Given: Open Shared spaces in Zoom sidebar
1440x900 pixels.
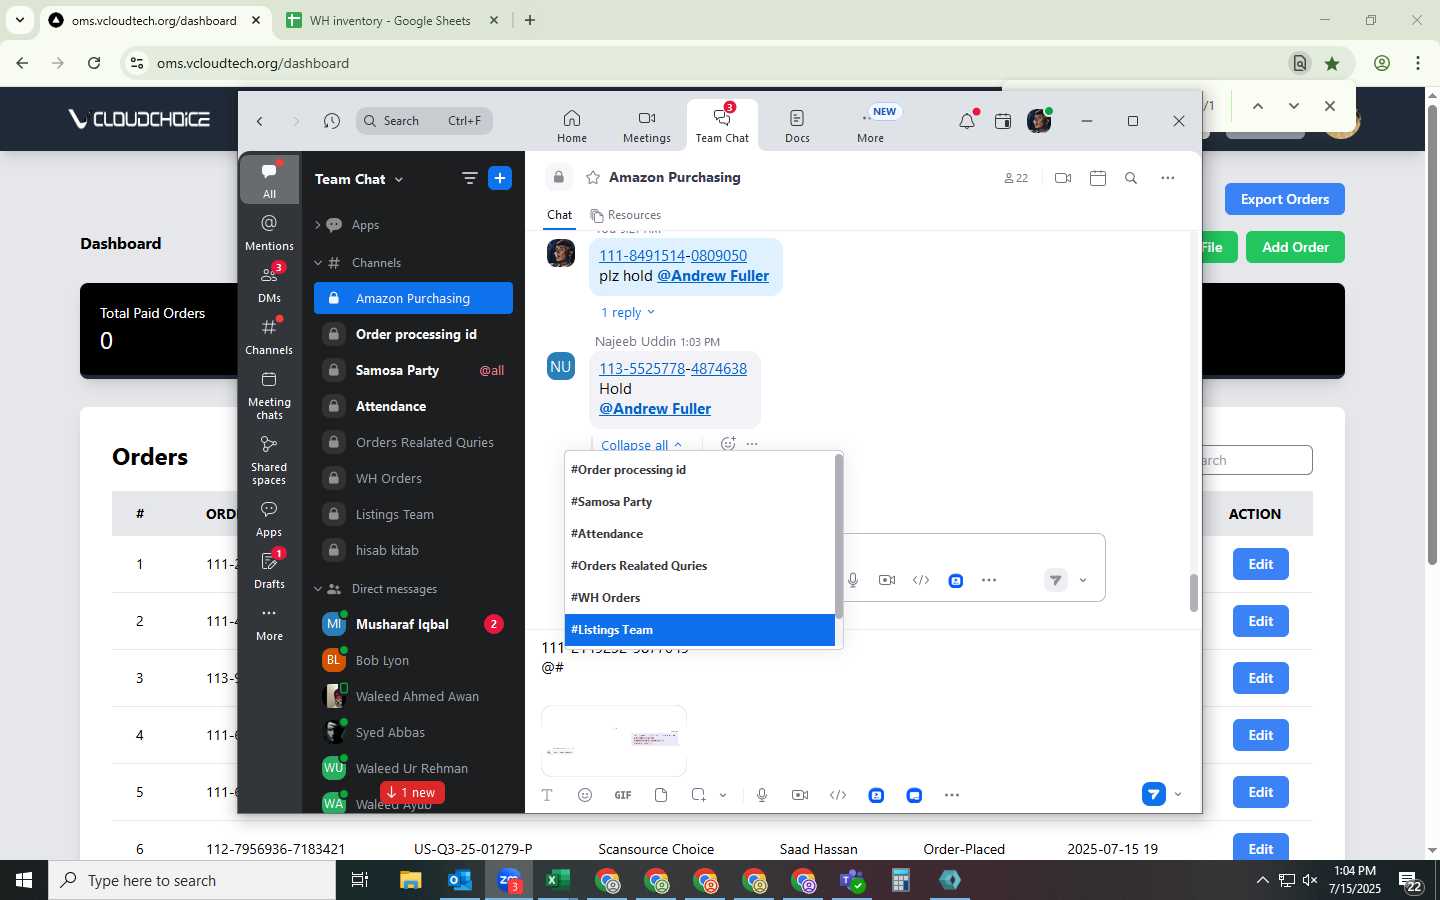Looking at the screenshot, I should point(269,460).
